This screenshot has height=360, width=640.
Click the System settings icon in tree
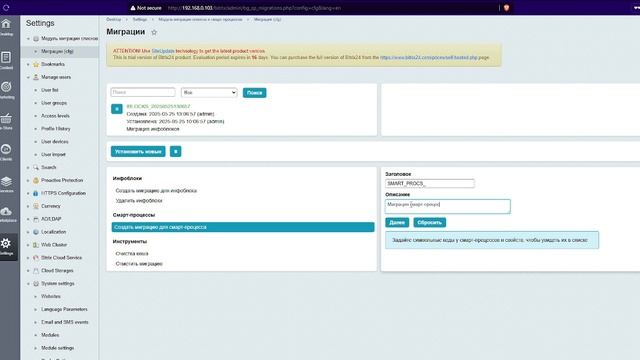pyautogui.click(x=36, y=284)
